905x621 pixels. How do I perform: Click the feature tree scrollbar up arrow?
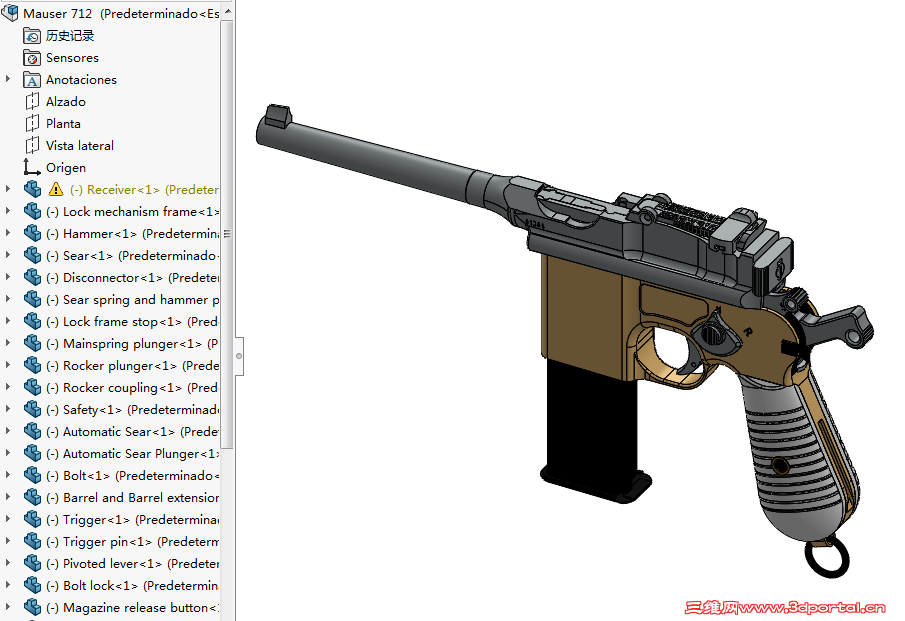point(227,11)
